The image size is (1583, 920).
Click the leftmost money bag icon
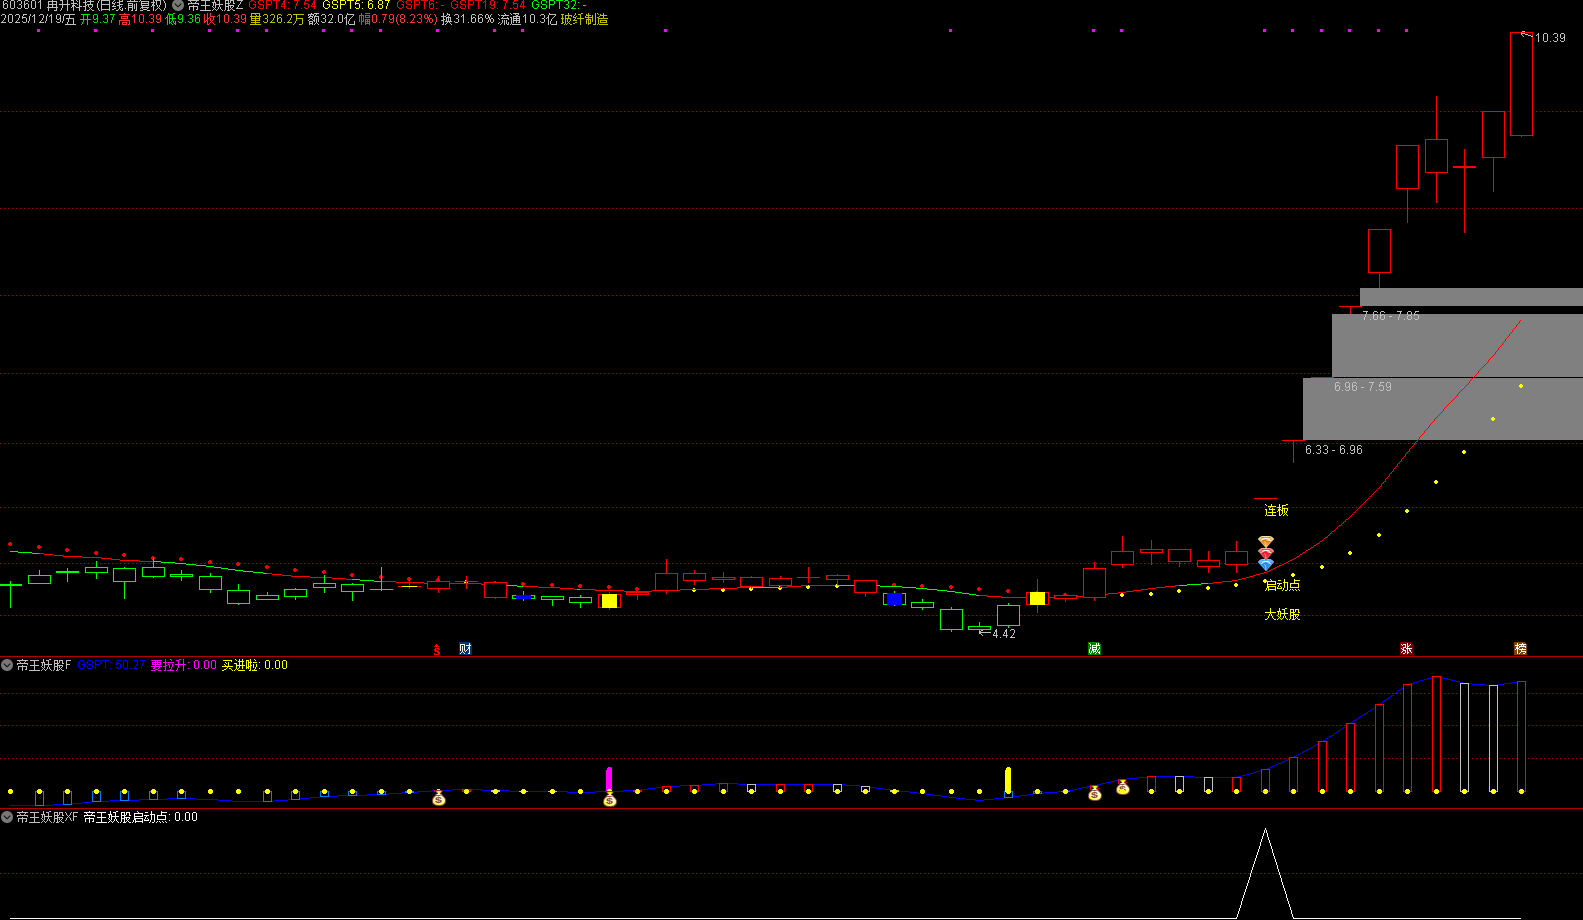(x=438, y=797)
